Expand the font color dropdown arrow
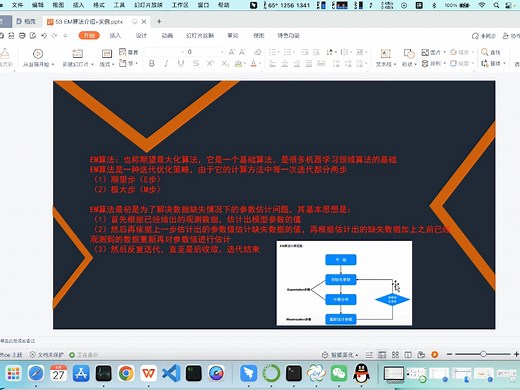Screen dimensions: 520x390 tap(260, 63)
